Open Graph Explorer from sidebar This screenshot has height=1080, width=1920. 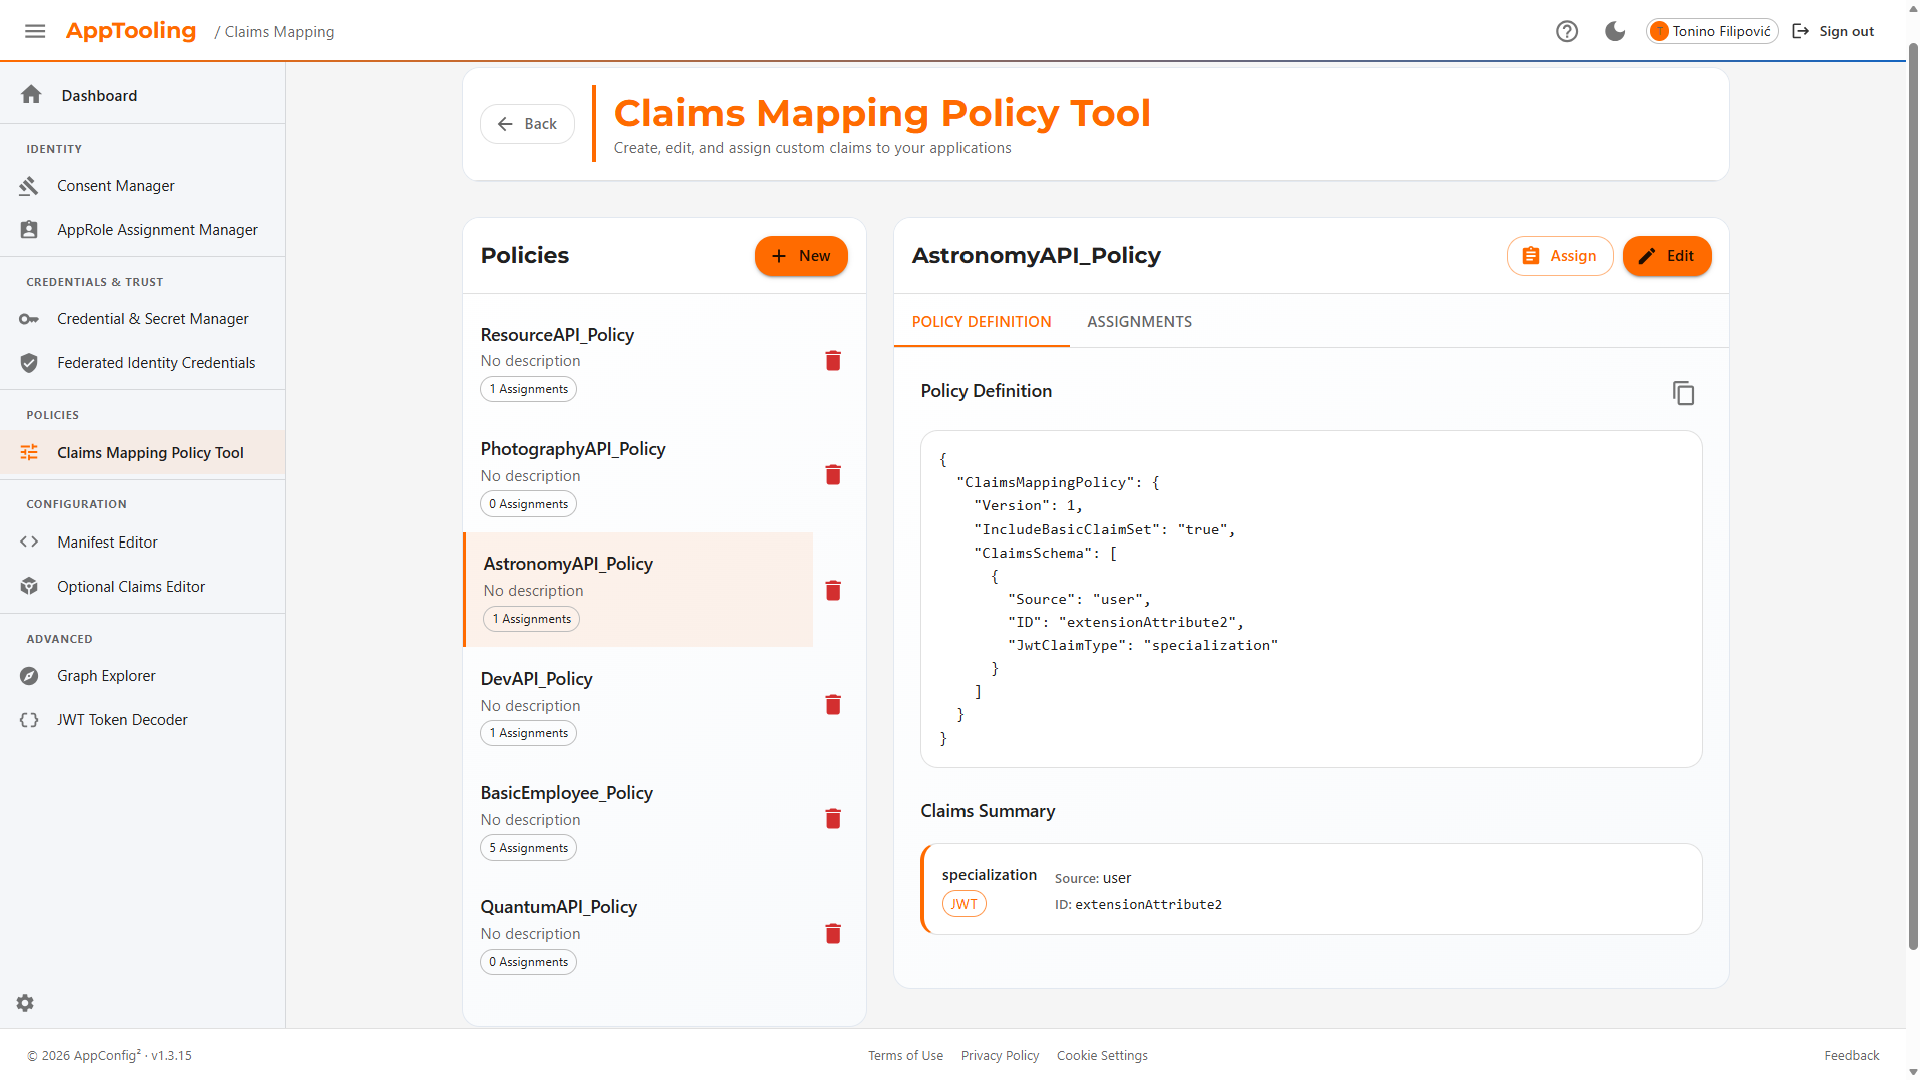106,676
